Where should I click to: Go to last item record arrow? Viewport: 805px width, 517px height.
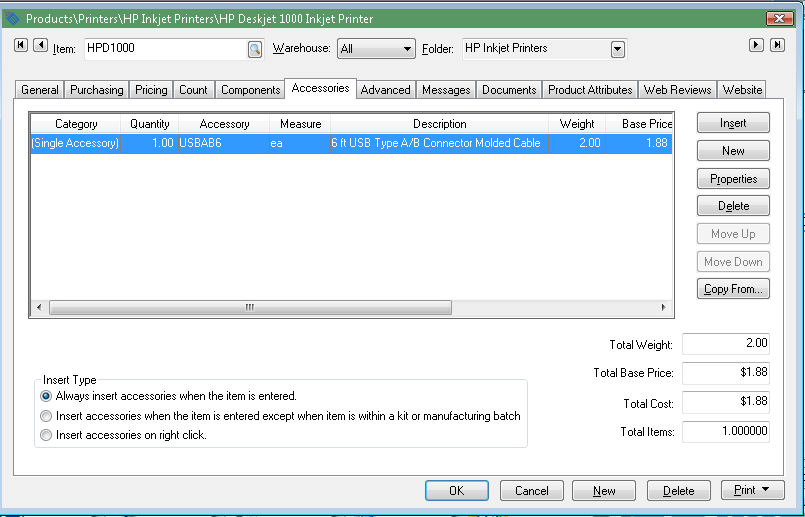point(777,45)
